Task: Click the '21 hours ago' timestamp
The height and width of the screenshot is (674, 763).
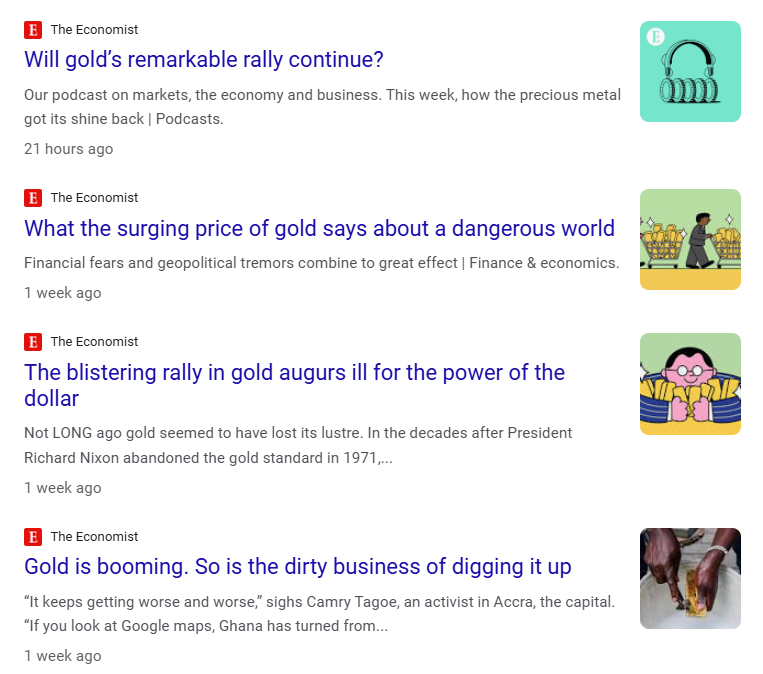Action: [69, 149]
